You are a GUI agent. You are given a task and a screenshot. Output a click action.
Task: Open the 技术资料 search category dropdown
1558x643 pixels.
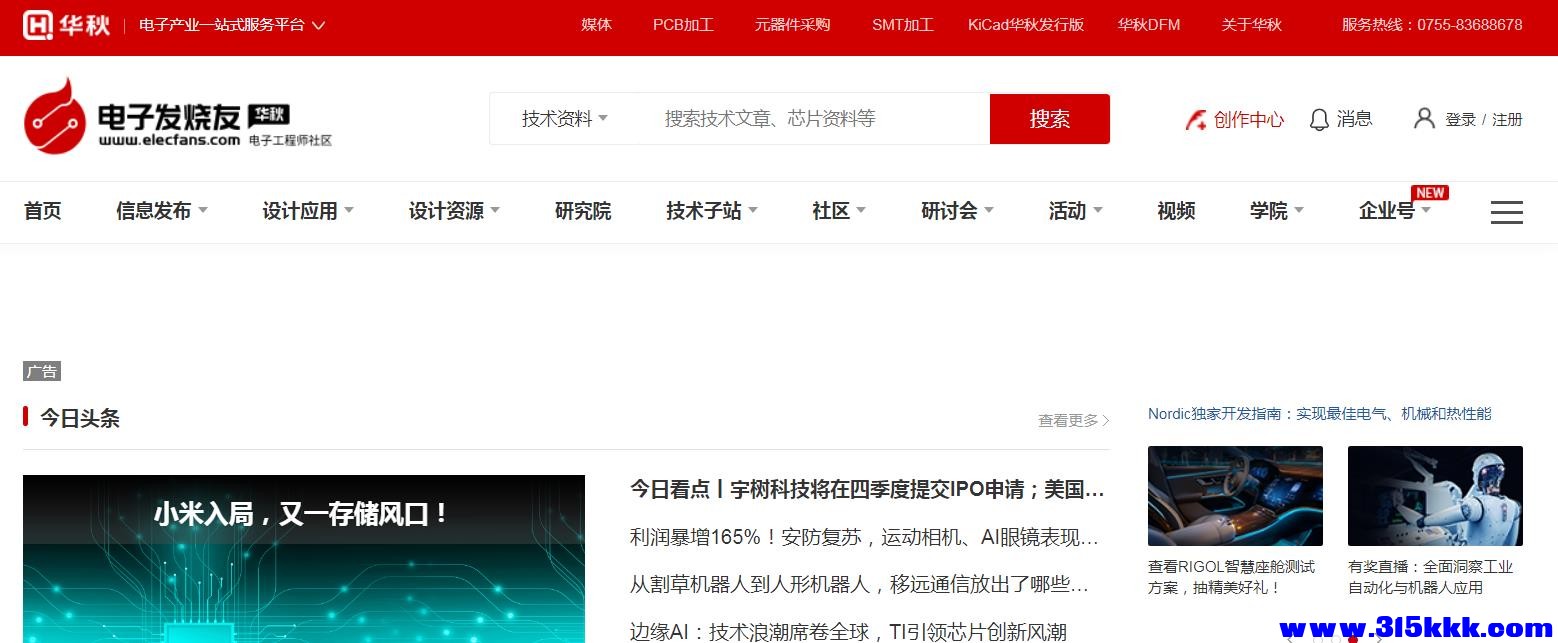coord(563,118)
